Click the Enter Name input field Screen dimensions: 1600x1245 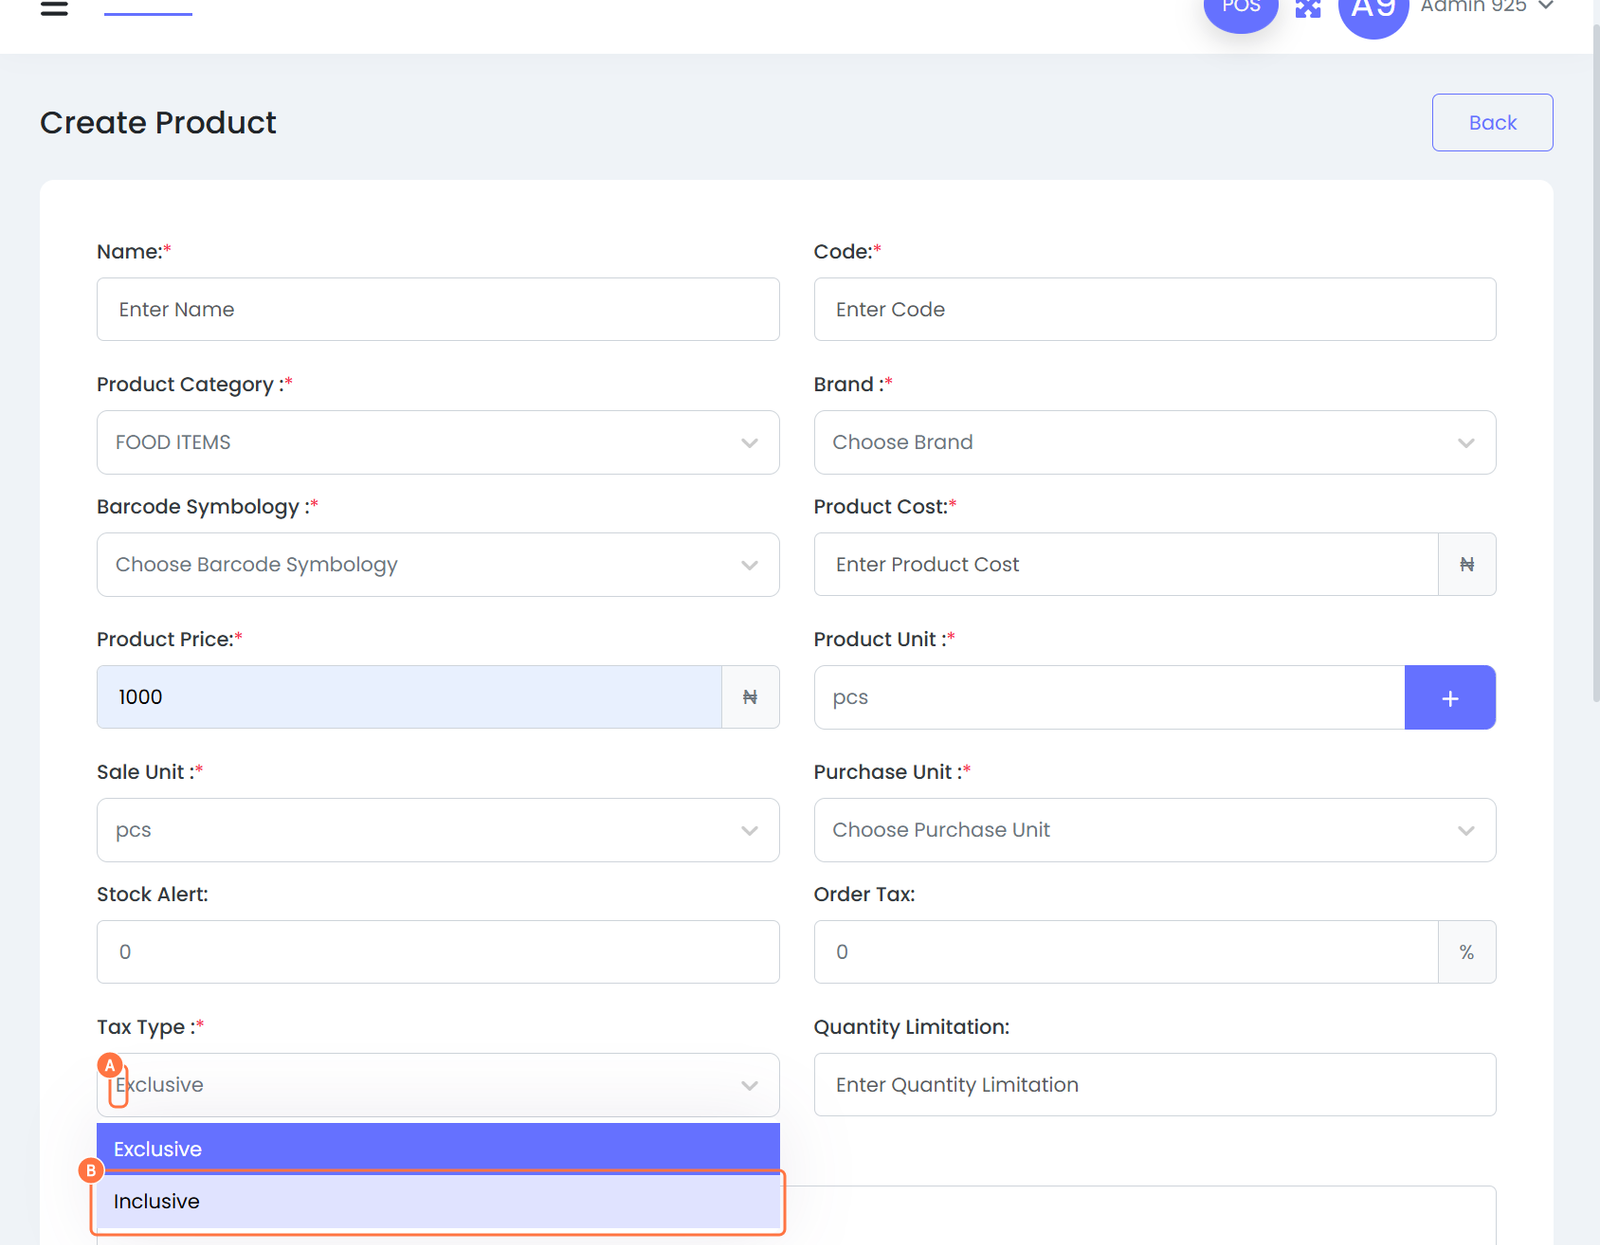click(438, 309)
